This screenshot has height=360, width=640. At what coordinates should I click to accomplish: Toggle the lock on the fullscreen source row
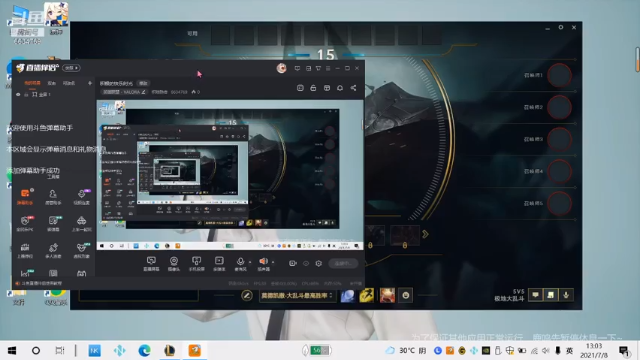[26, 94]
